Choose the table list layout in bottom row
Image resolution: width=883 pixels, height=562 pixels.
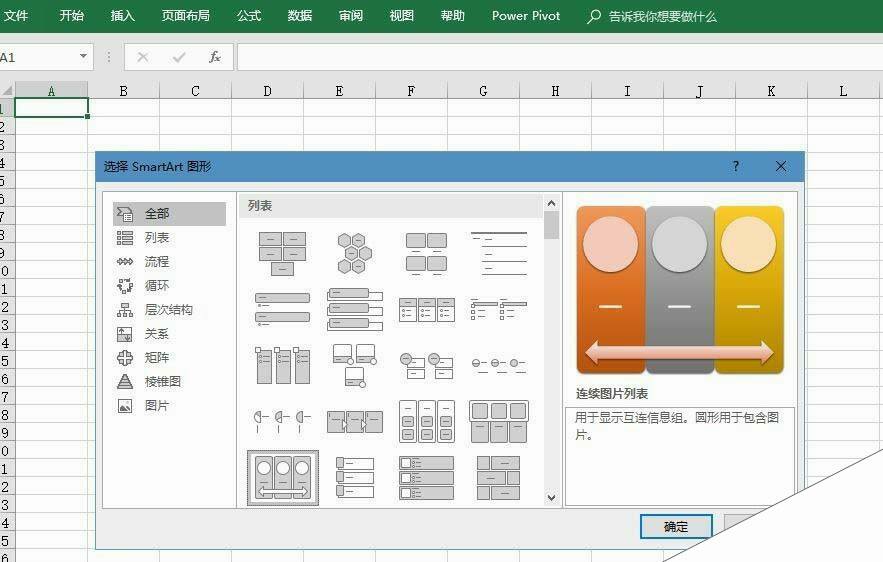point(498,478)
